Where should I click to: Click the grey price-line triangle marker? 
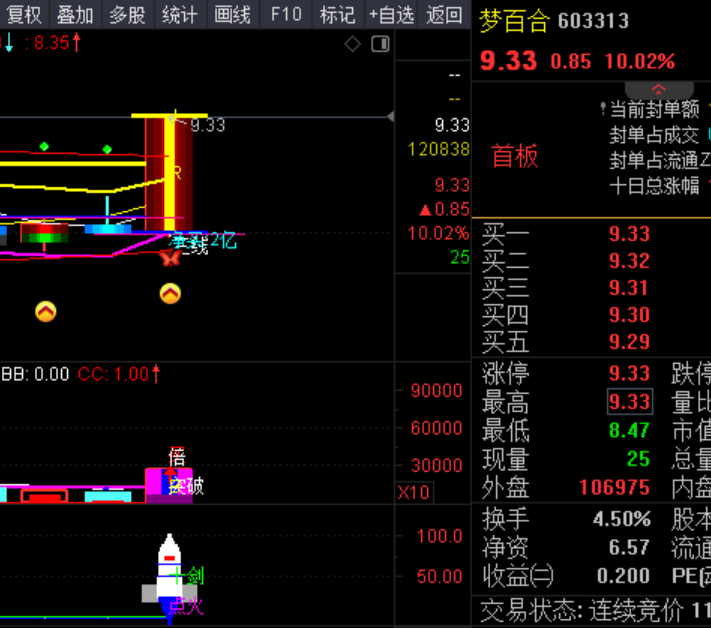pyautogui.click(x=390, y=117)
